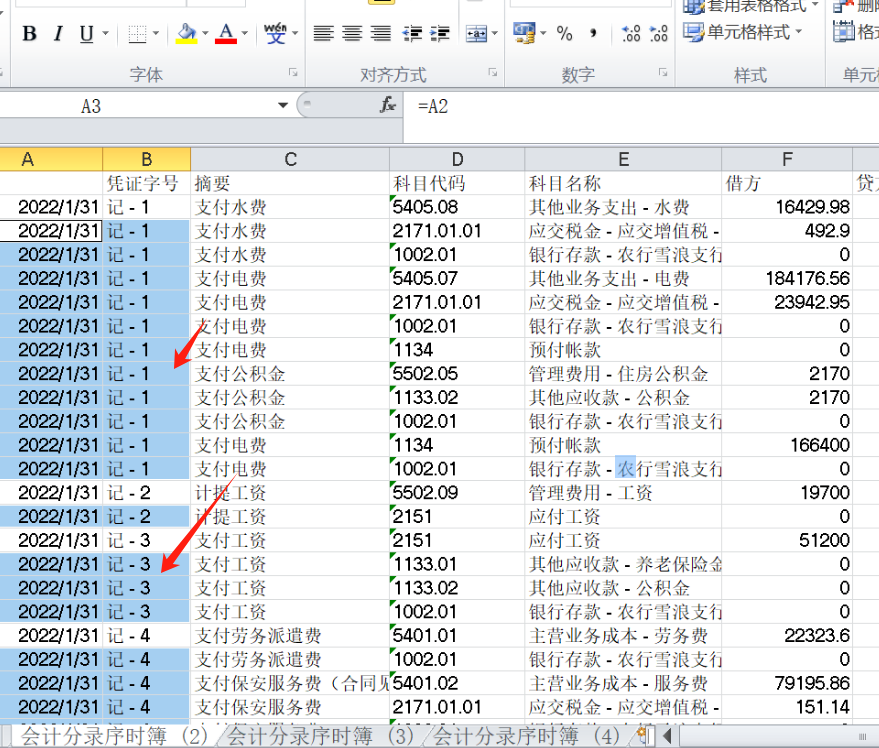Screen dimensions: 879x748
Task: Select column B header
Action: 146,159
